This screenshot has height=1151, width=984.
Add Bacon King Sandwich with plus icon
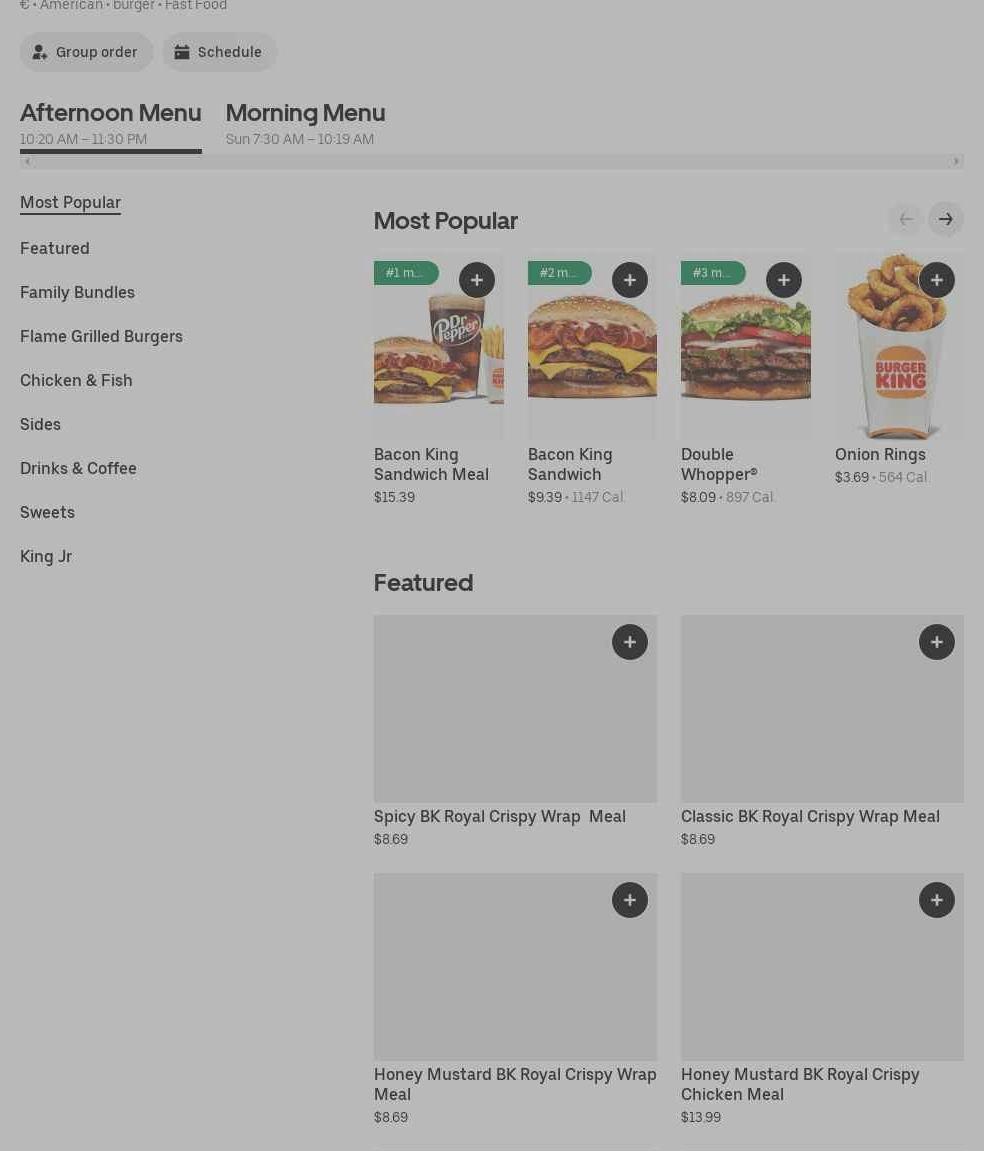pos(630,280)
